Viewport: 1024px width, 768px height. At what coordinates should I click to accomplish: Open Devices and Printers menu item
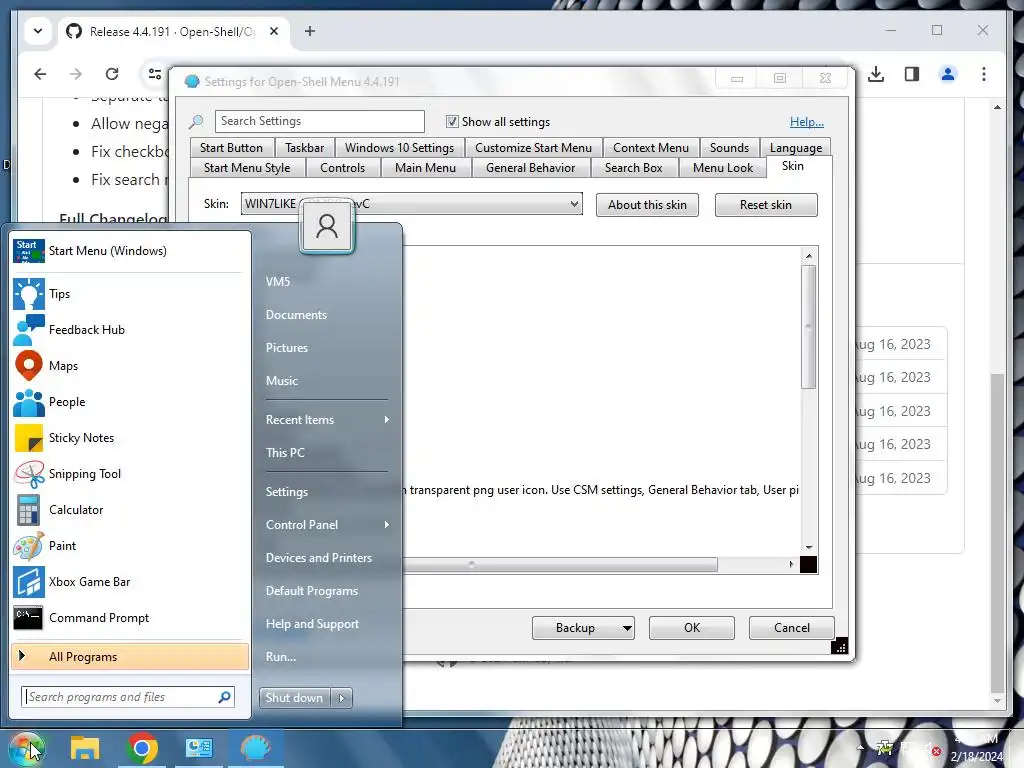[x=319, y=558]
